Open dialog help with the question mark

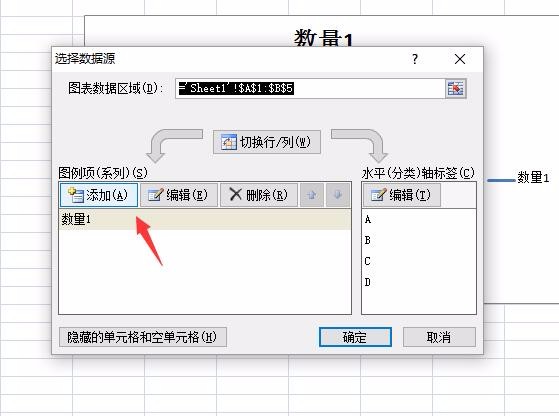(x=415, y=59)
